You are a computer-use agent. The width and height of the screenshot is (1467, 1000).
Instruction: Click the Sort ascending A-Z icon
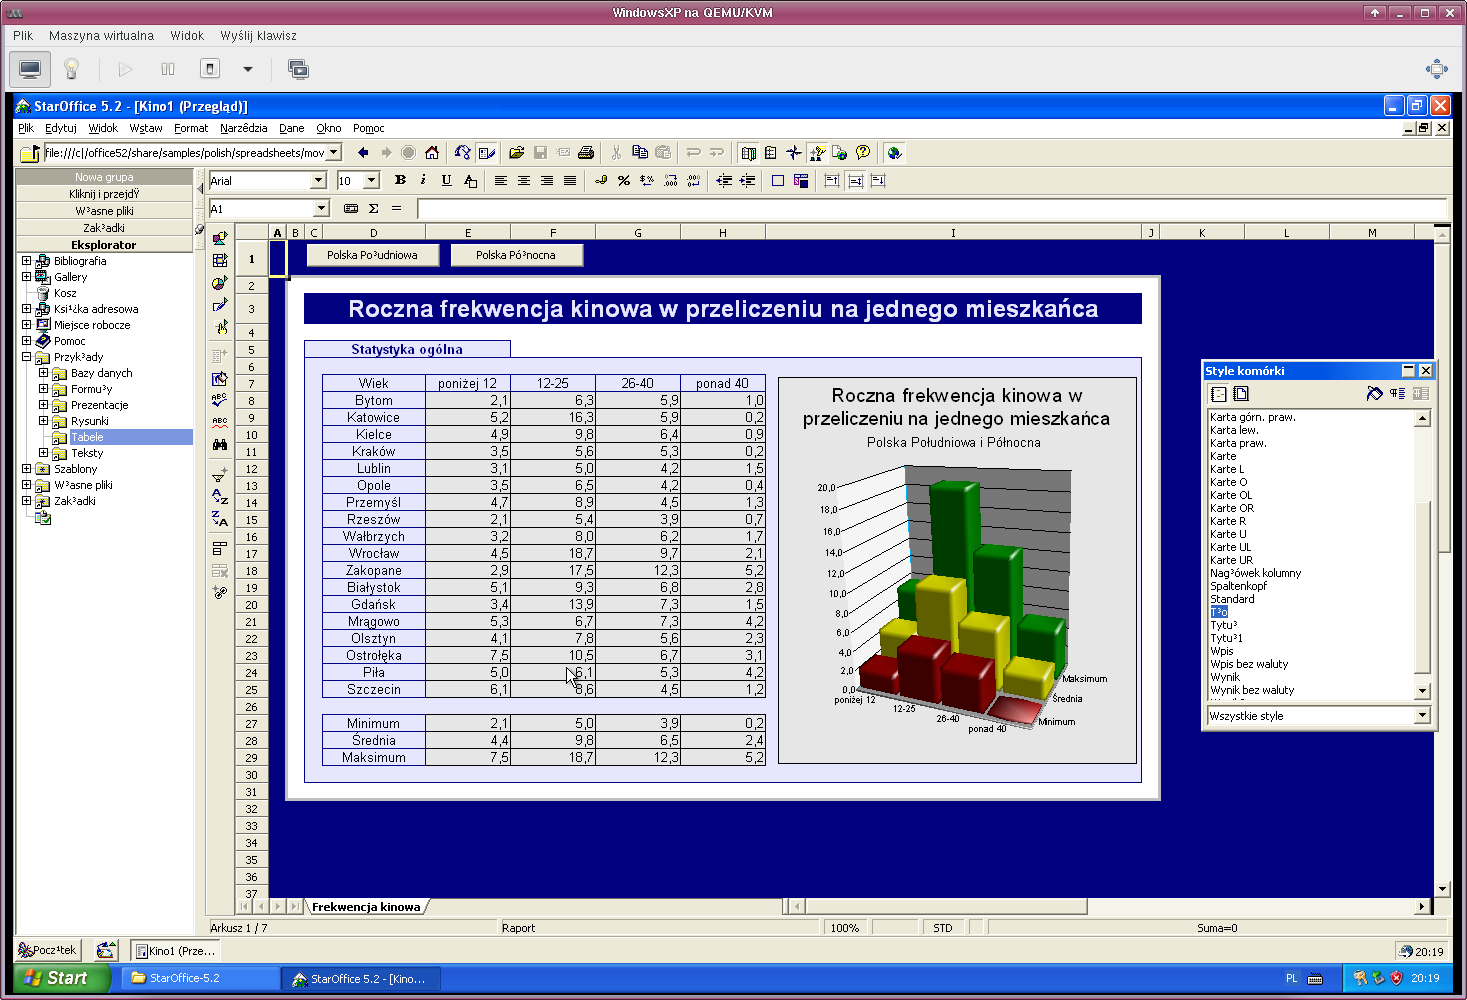coord(220,497)
